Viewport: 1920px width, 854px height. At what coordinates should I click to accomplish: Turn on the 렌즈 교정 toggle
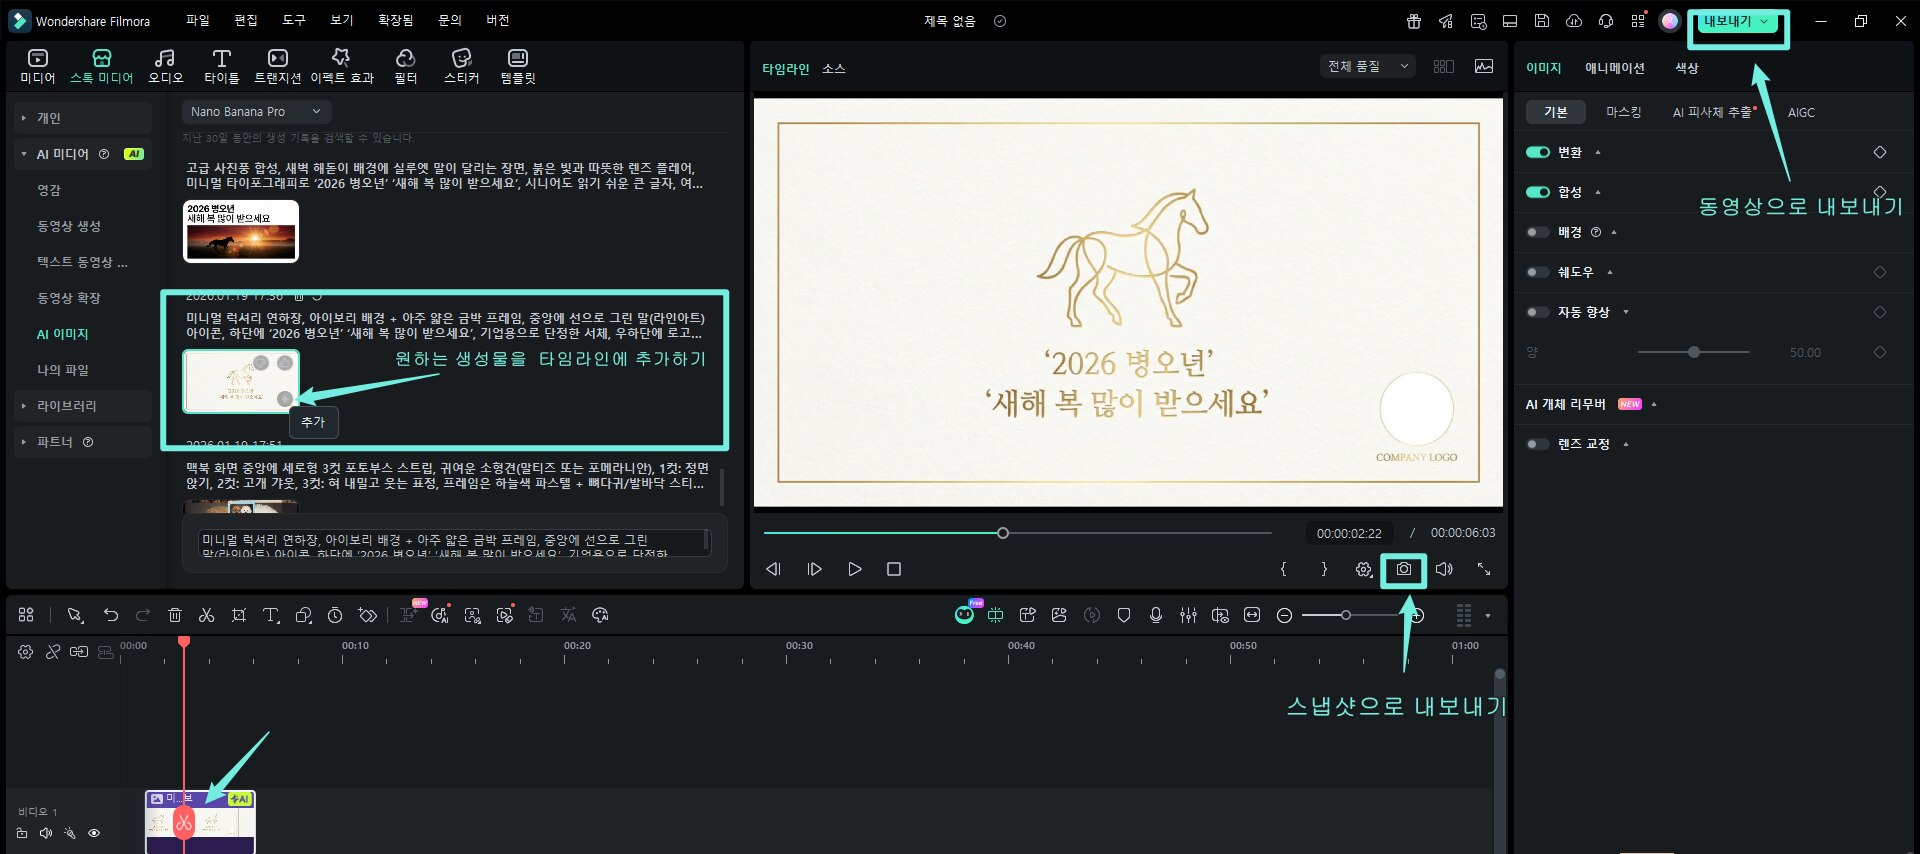pyautogui.click(x=1537, y=444)
